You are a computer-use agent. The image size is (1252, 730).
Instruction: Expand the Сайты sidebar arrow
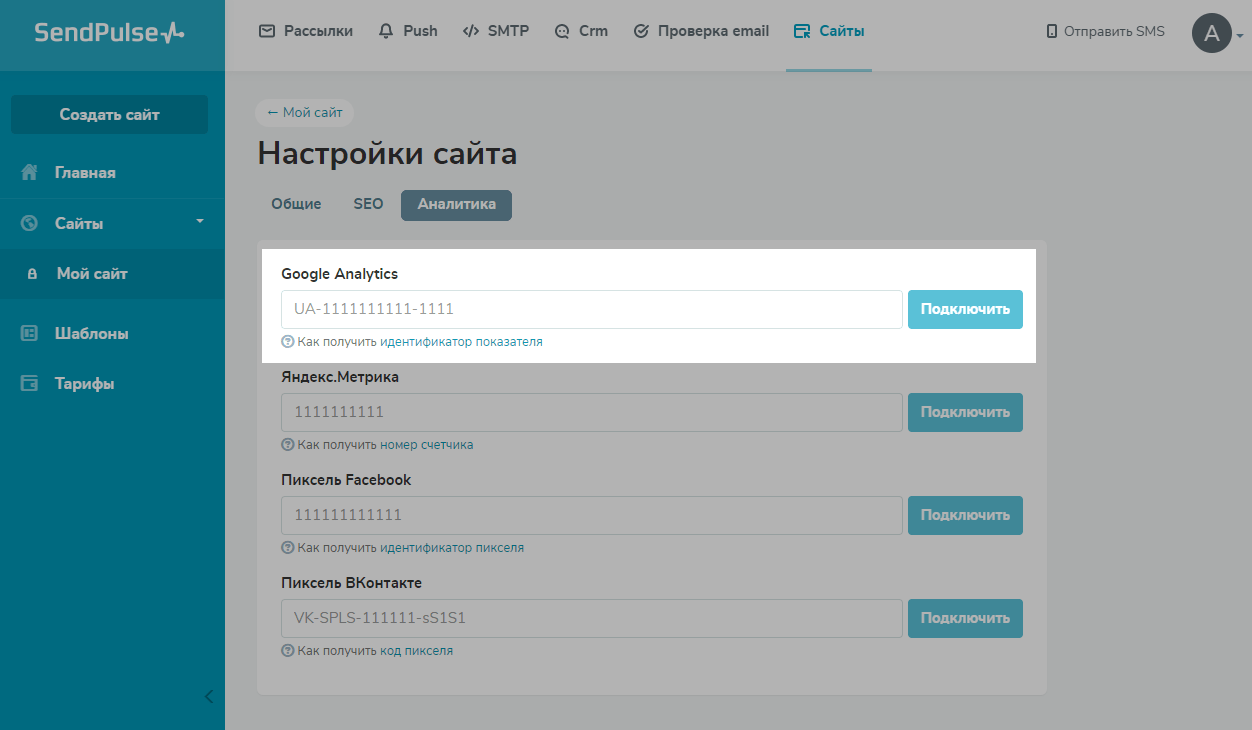click(199, 221)
